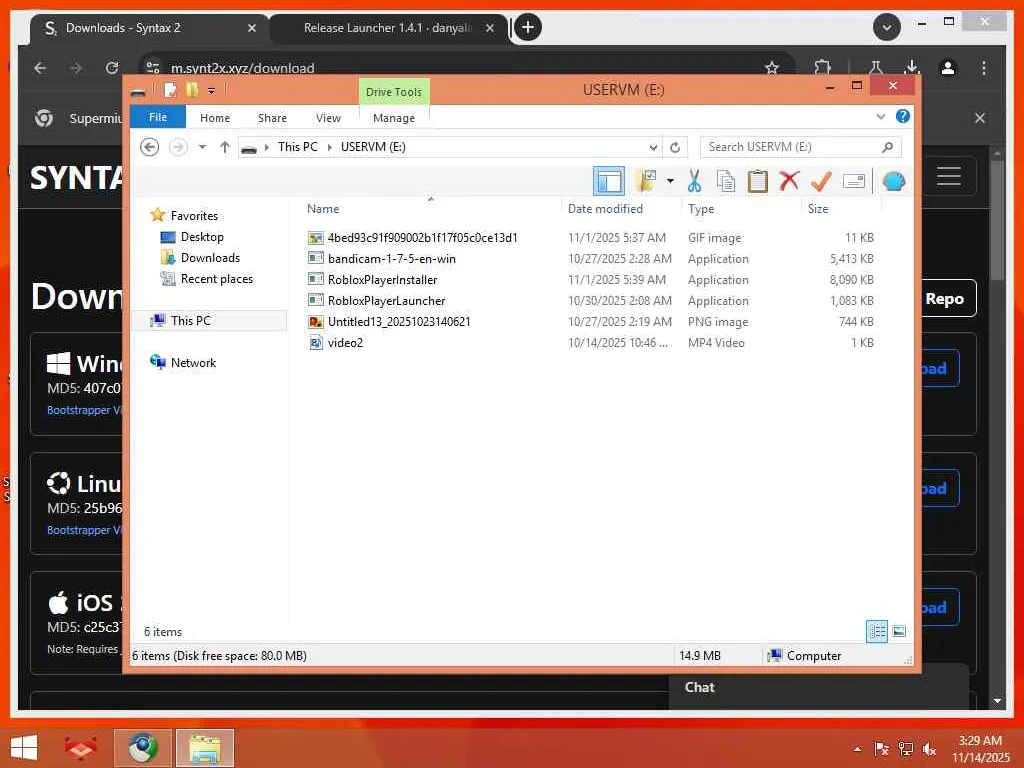
Task: Go up one folder level arrow
Action: tap(225, 147)
